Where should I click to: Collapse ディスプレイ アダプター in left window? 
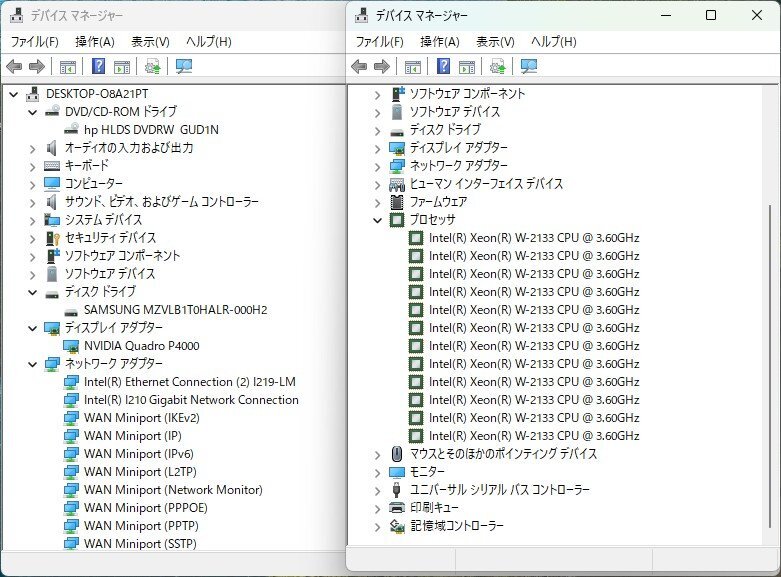pyautogui.click(x=33, y=328)
